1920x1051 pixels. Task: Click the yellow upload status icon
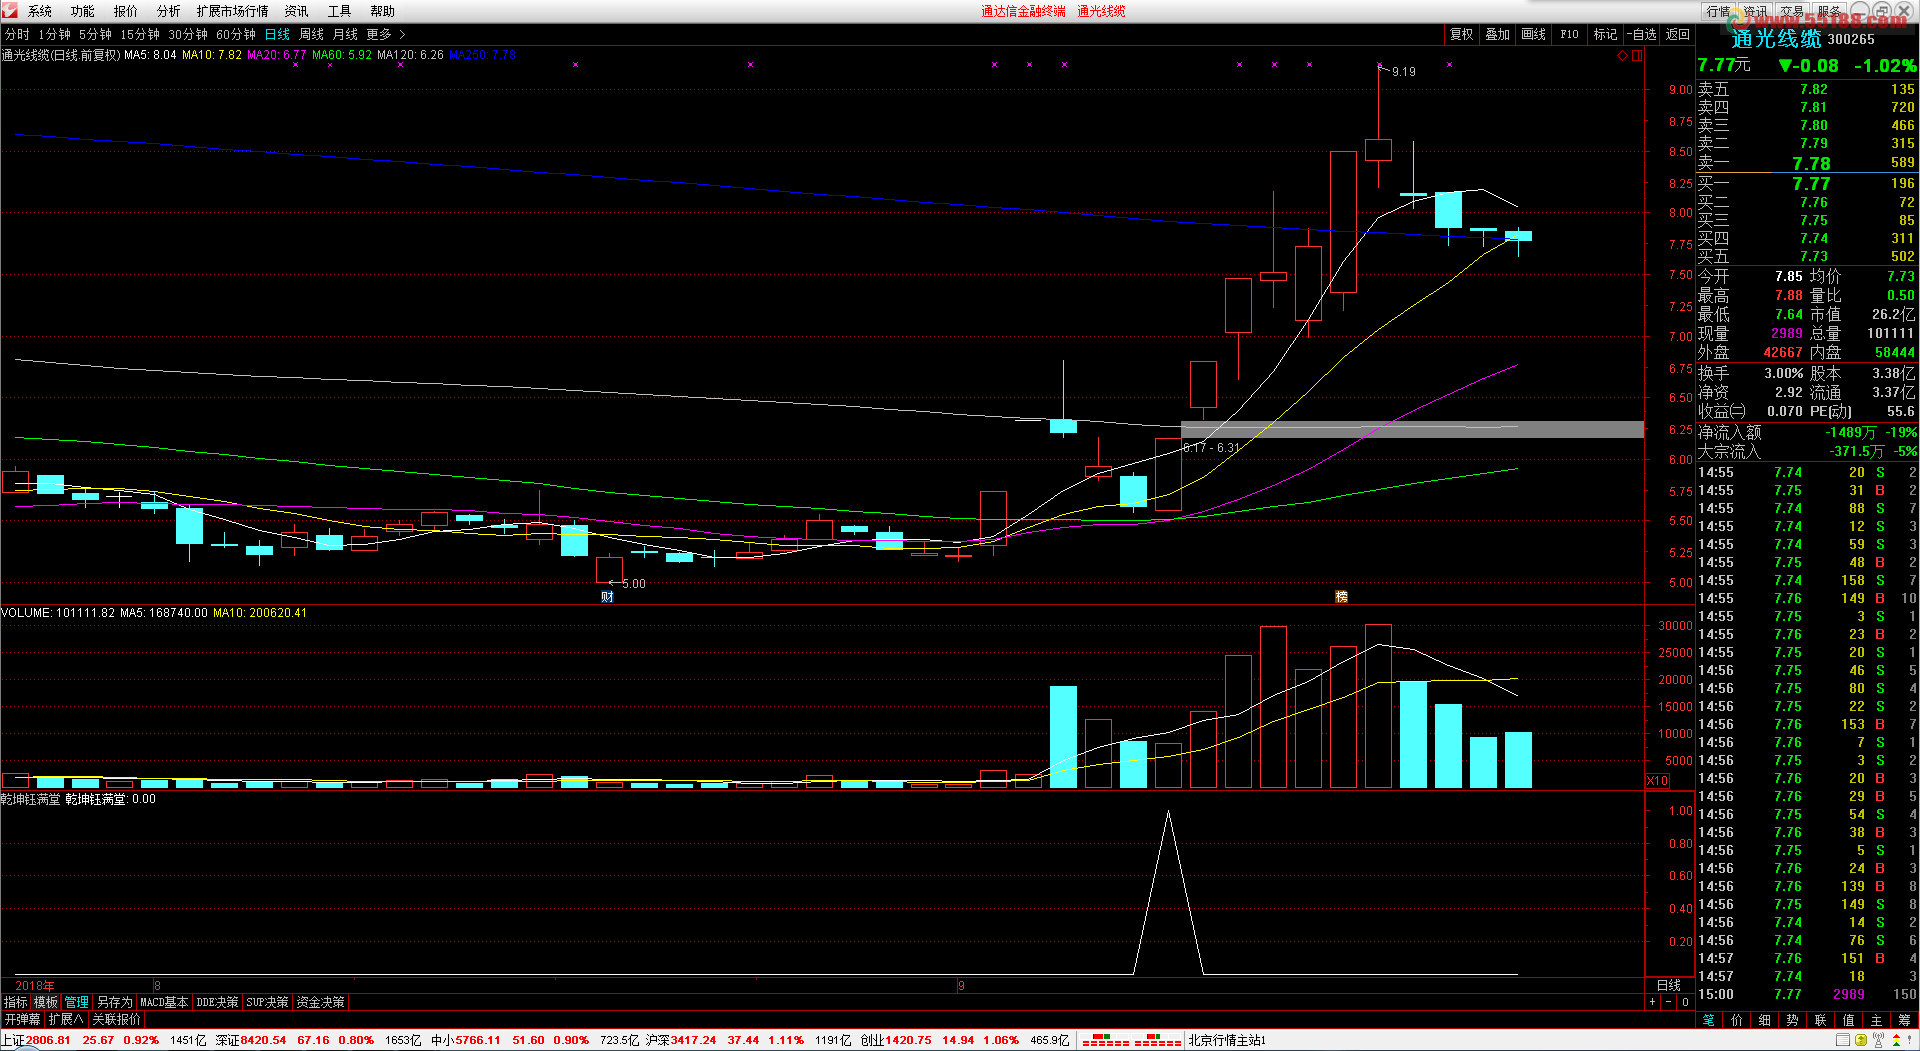click(1862, 1041)
